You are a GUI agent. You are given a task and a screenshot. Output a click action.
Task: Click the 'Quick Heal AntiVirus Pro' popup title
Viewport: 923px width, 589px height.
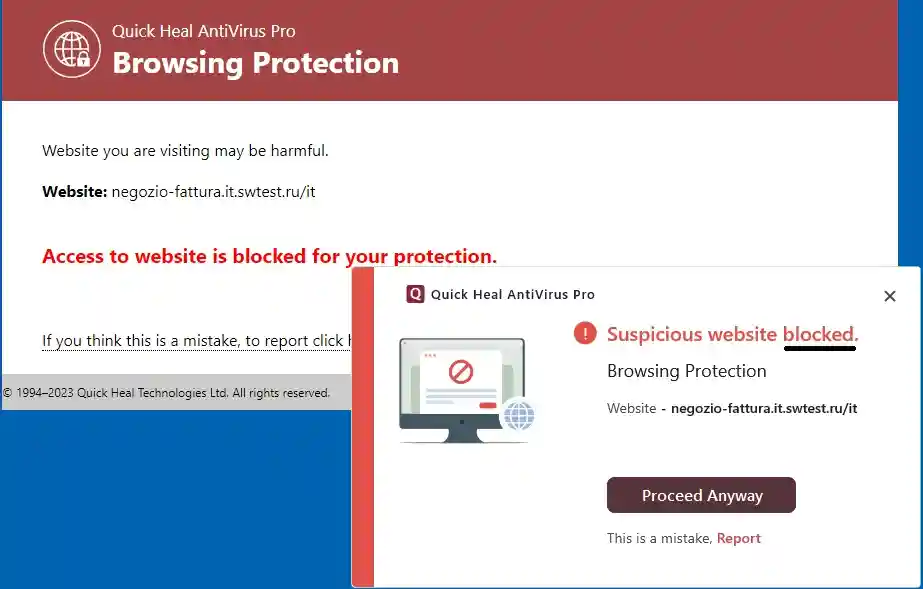point(512,294)
